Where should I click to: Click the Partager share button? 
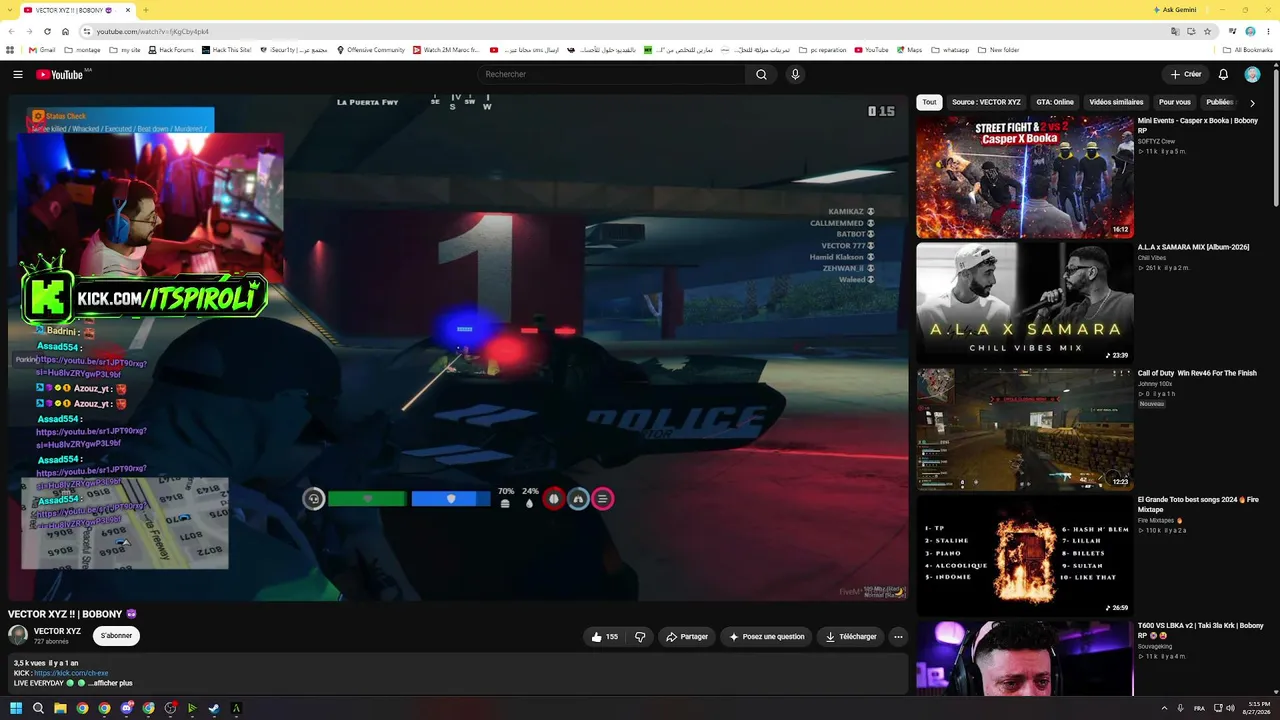(x=687, y=637)
